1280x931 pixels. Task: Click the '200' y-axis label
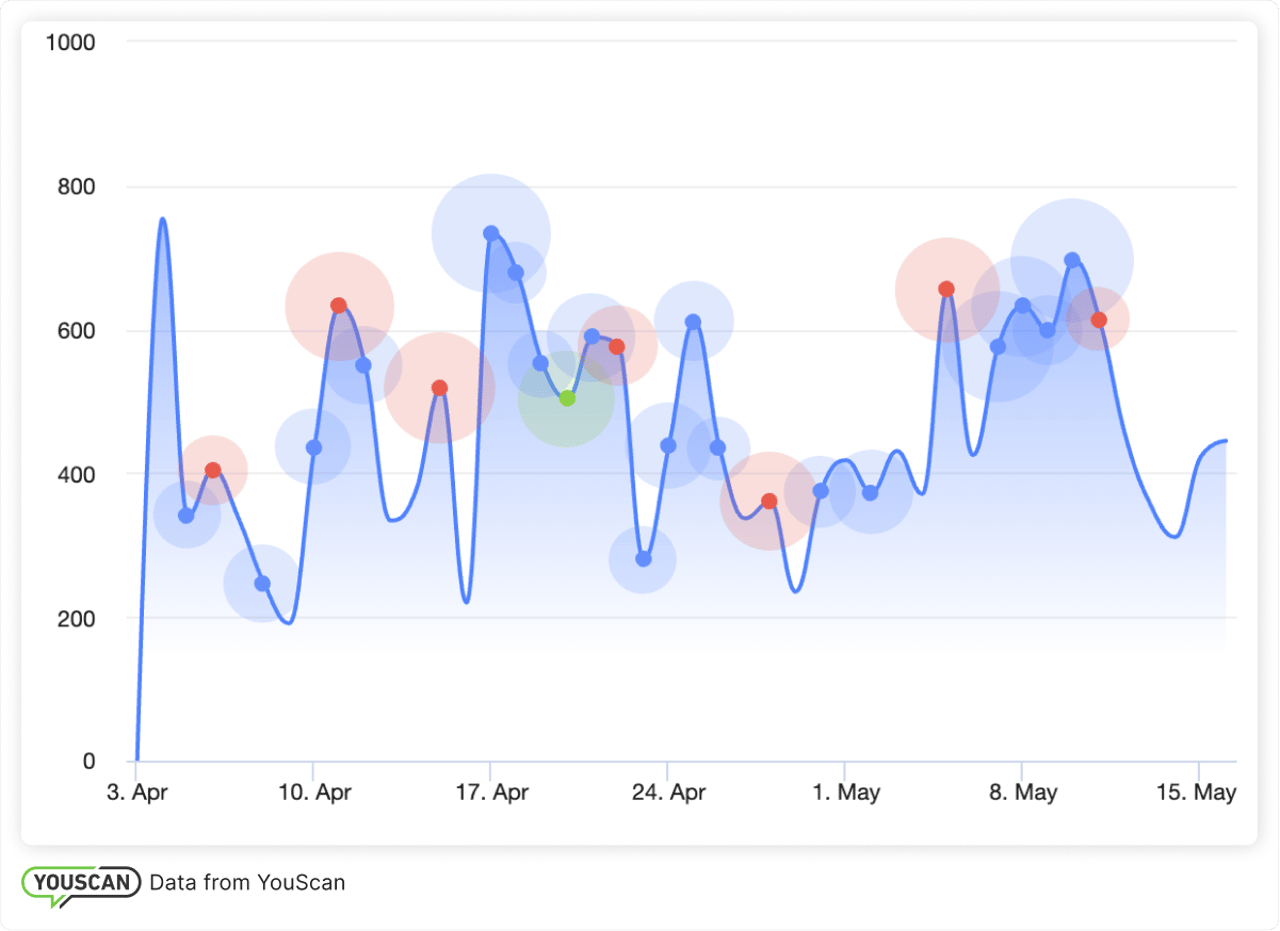[x=75, y=618]
